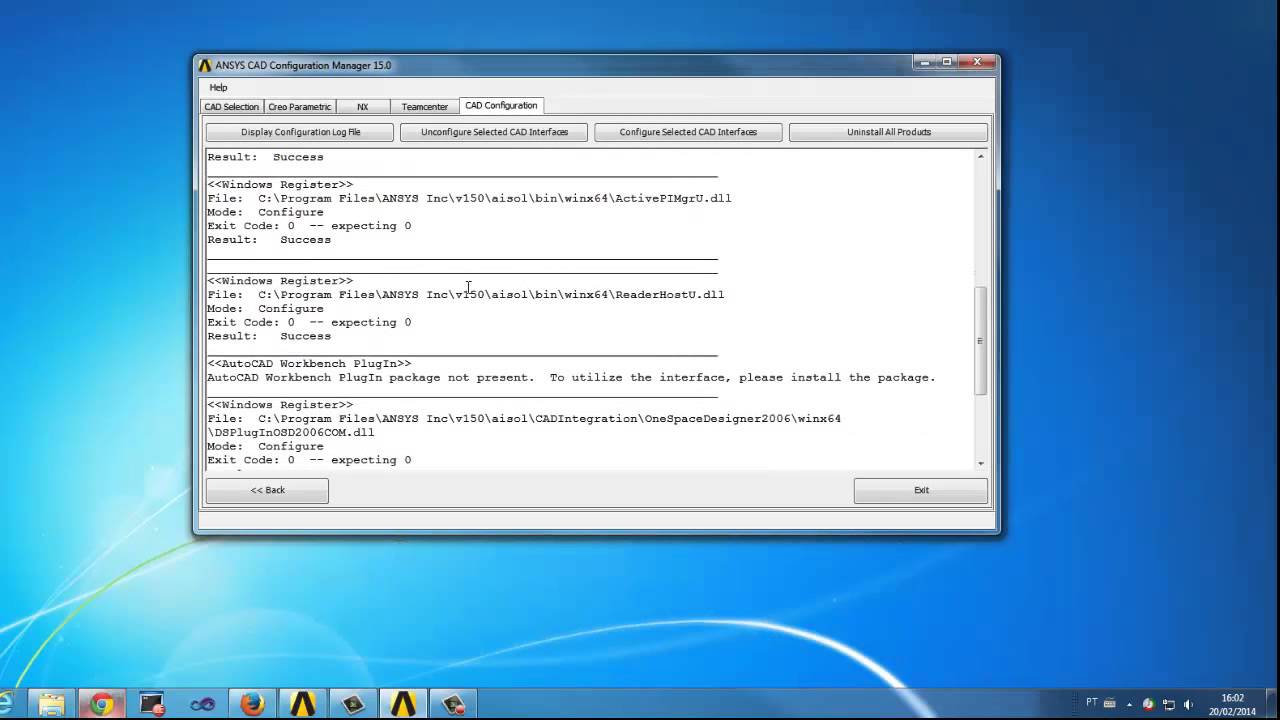Viewport: 1280px width, 720px height.
Task: Open Google Chrome from the taskbar
Action: (x=101, y=704)
